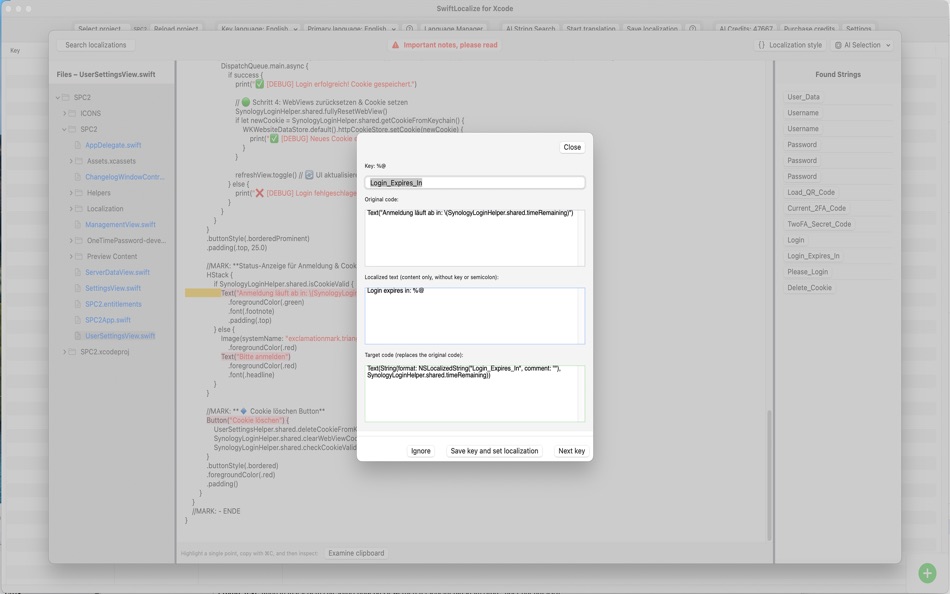The image size is (950, 594).
Task: Click the Language Manager toolbar button
Action: (x=453, y=28)
